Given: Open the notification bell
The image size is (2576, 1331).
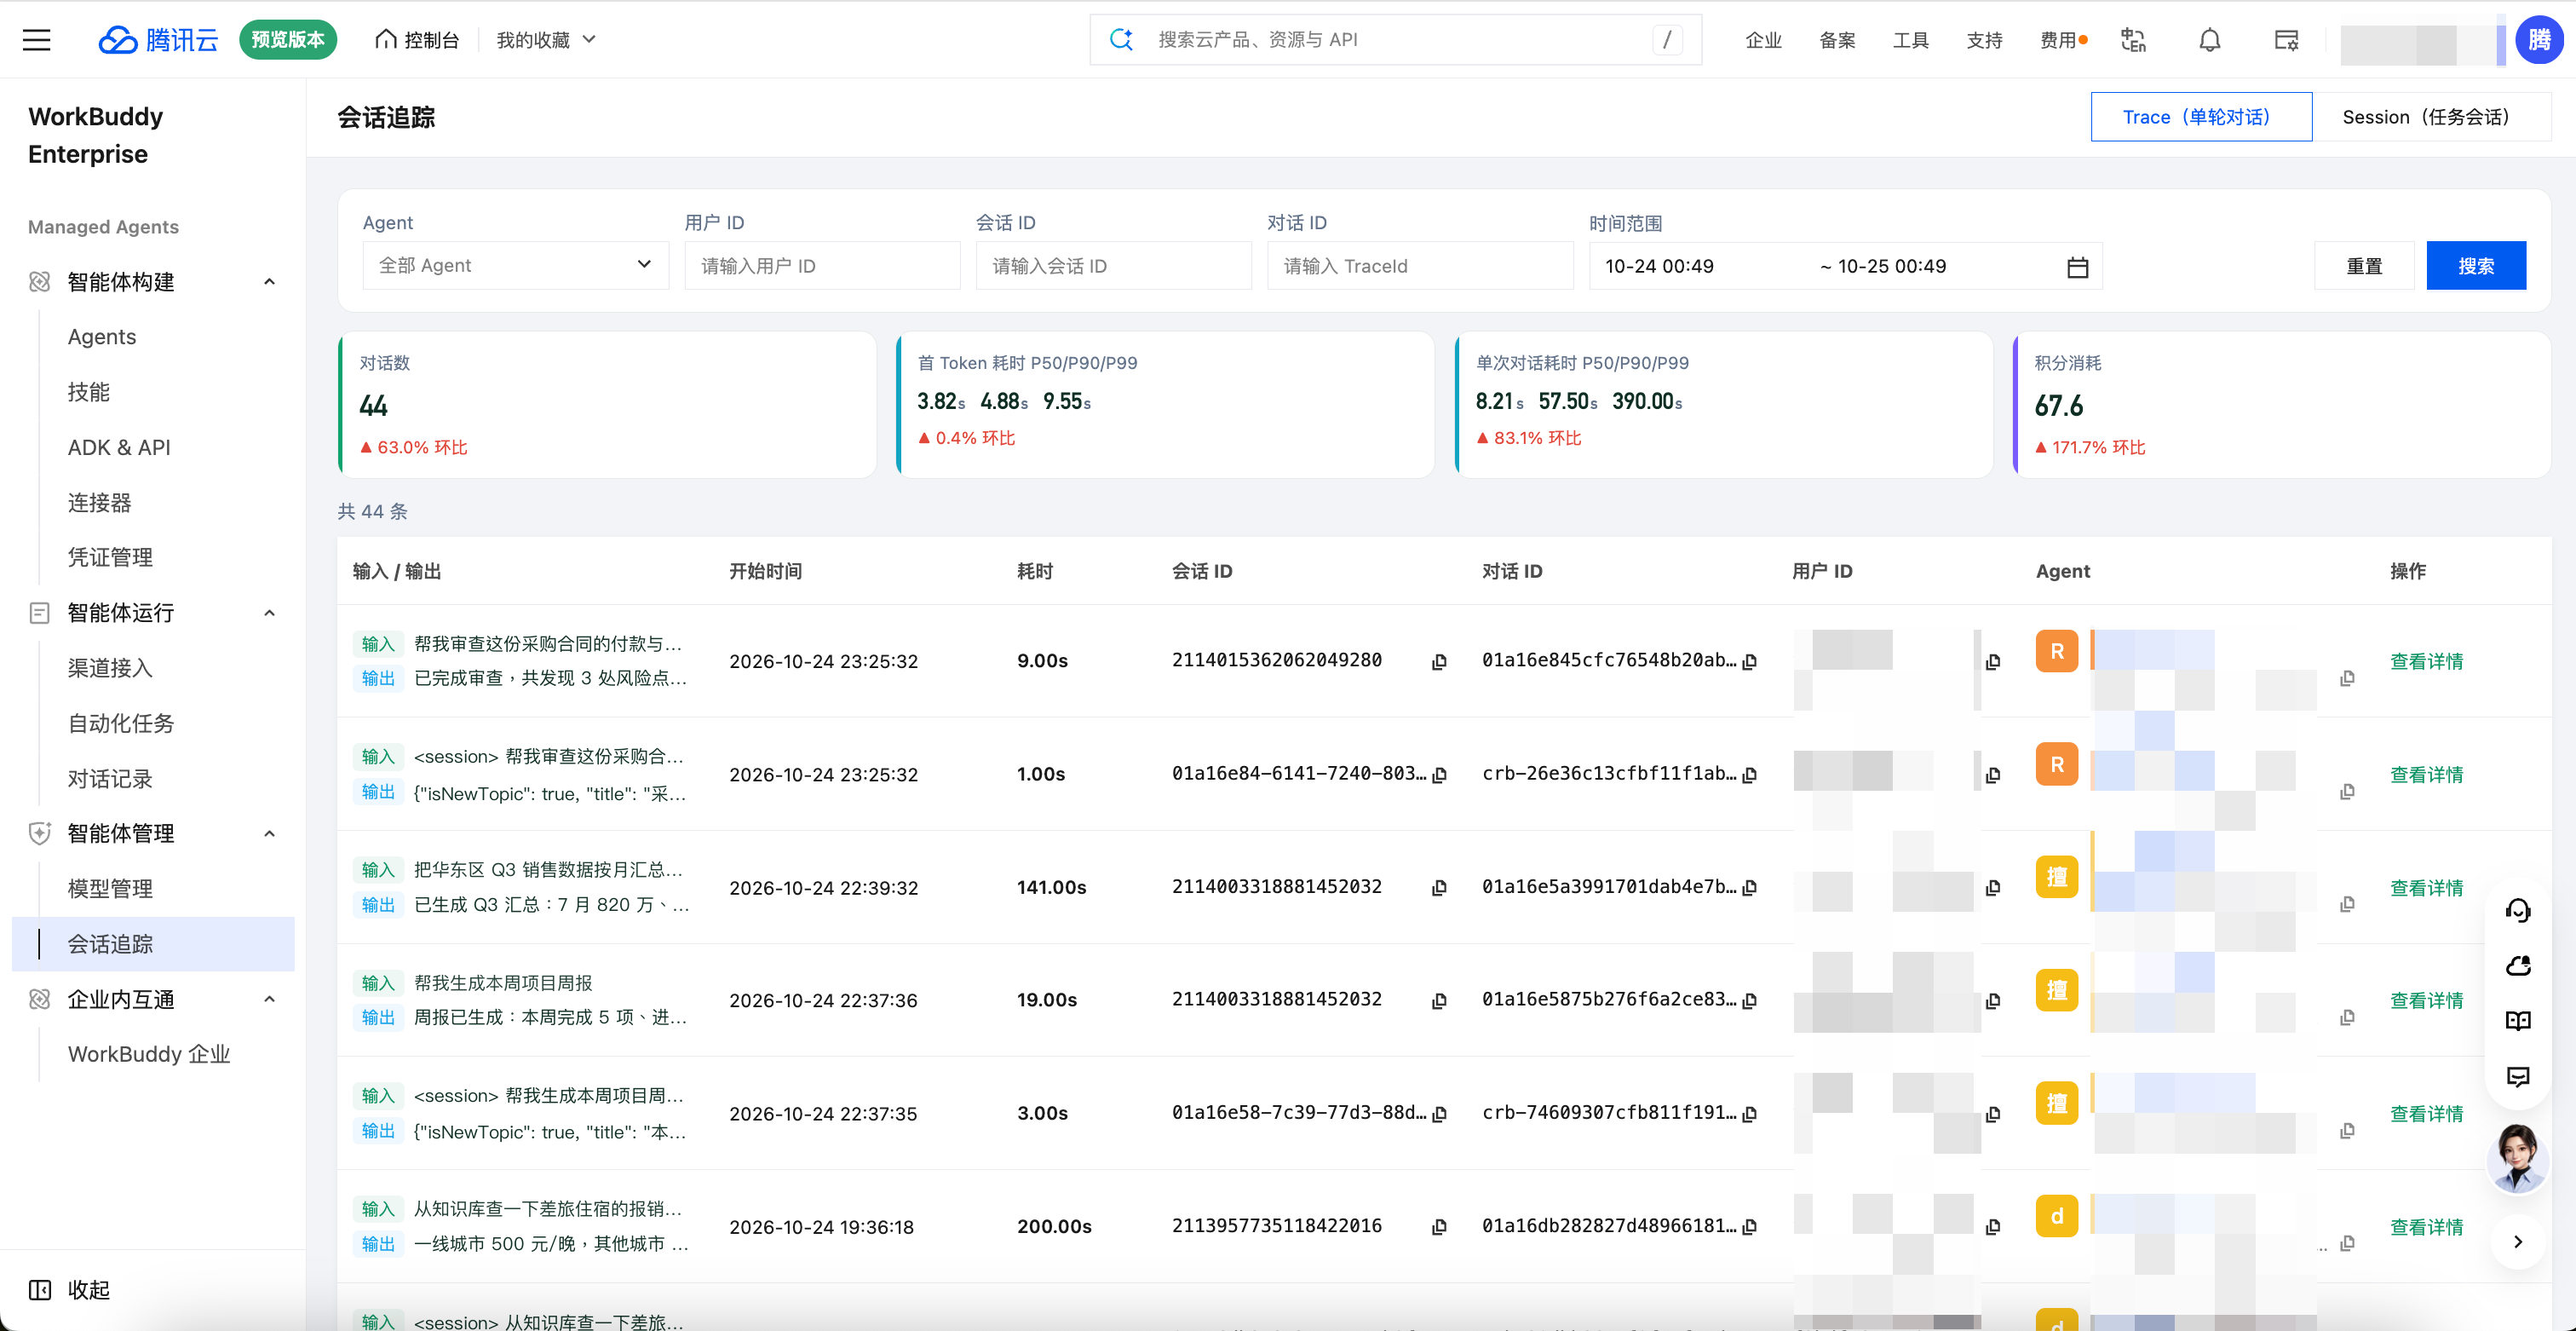Looking at the screenshot, I should pos(2210,40).
